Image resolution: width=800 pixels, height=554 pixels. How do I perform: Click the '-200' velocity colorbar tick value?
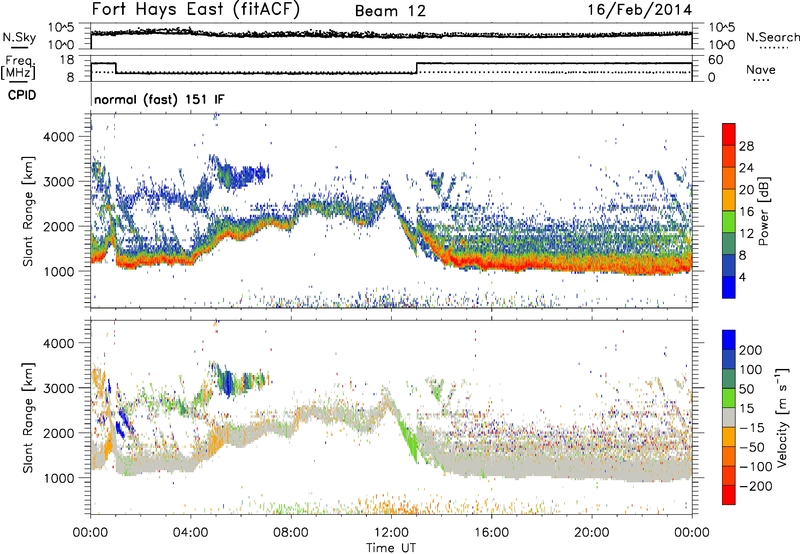pyautogui.click(x=755, y=487)
